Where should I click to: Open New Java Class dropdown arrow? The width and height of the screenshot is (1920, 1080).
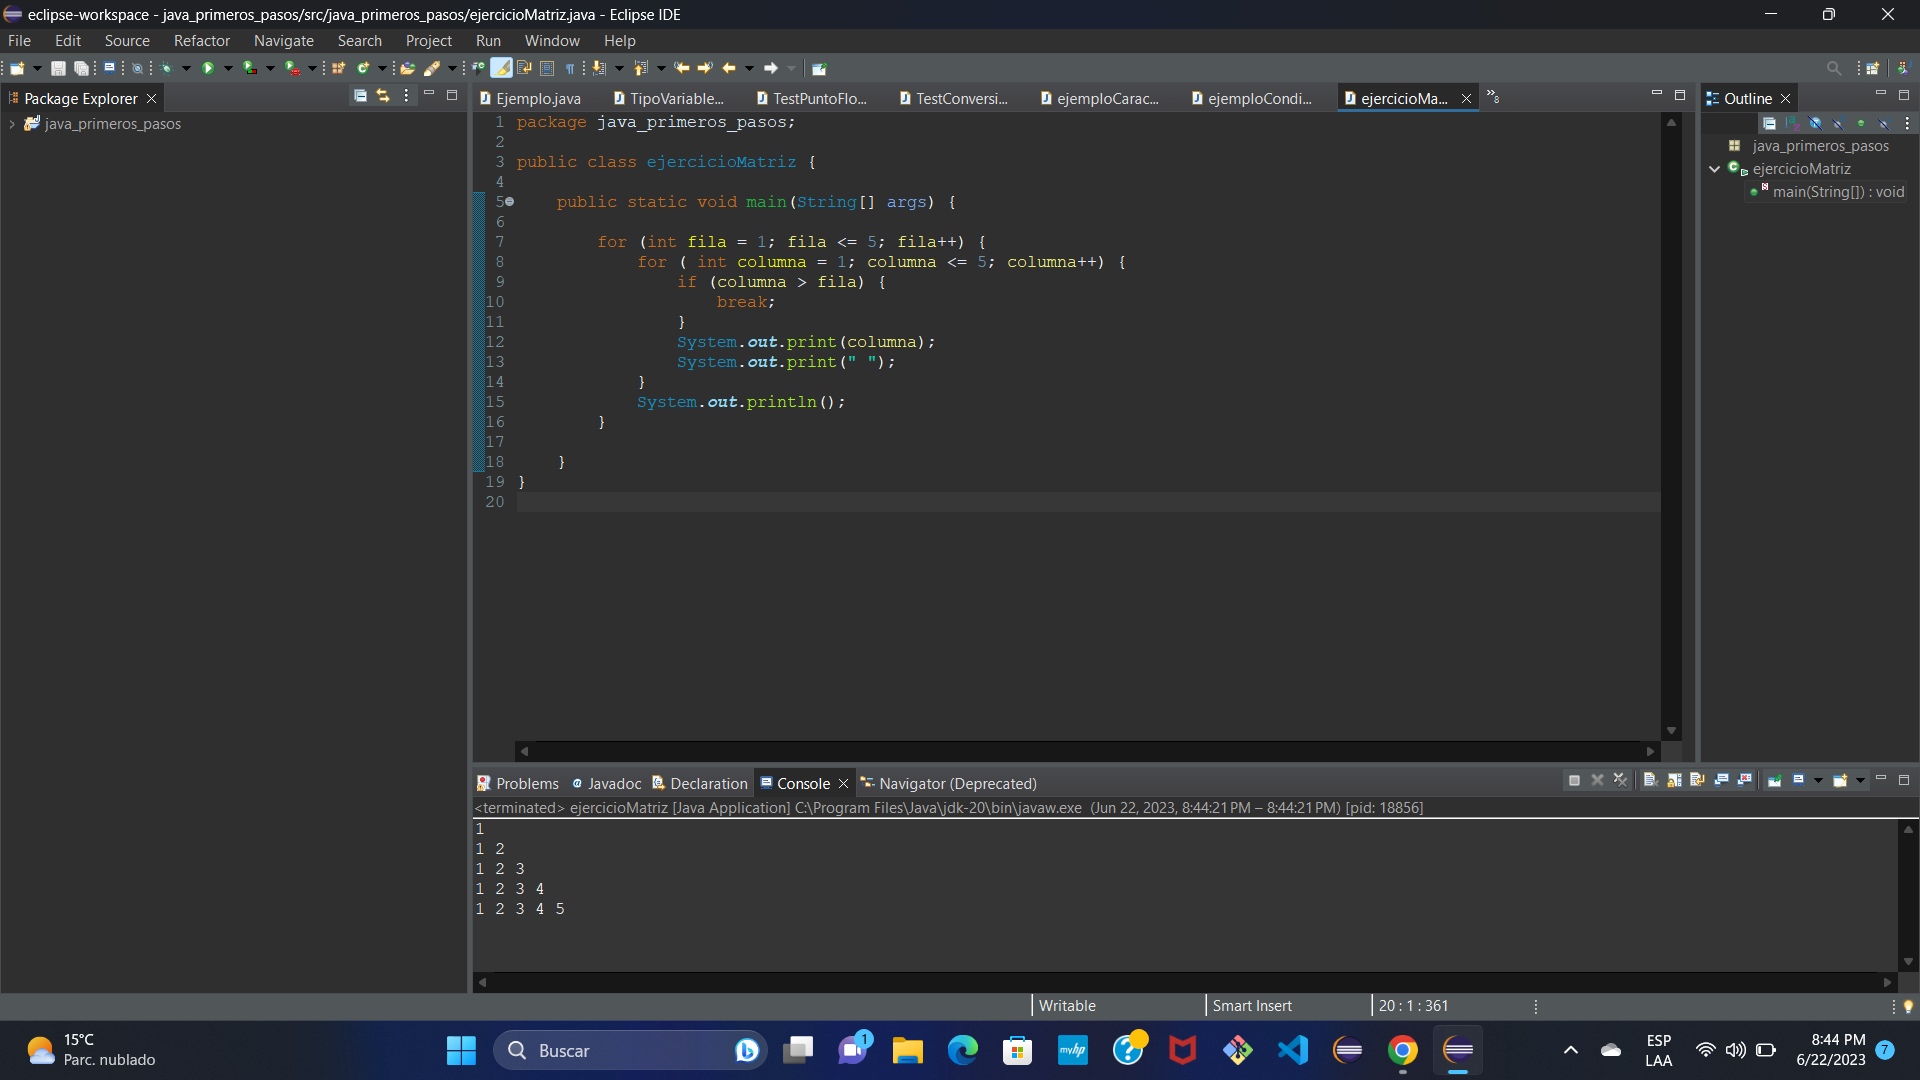pyautogui.click(x=382, y=68)
